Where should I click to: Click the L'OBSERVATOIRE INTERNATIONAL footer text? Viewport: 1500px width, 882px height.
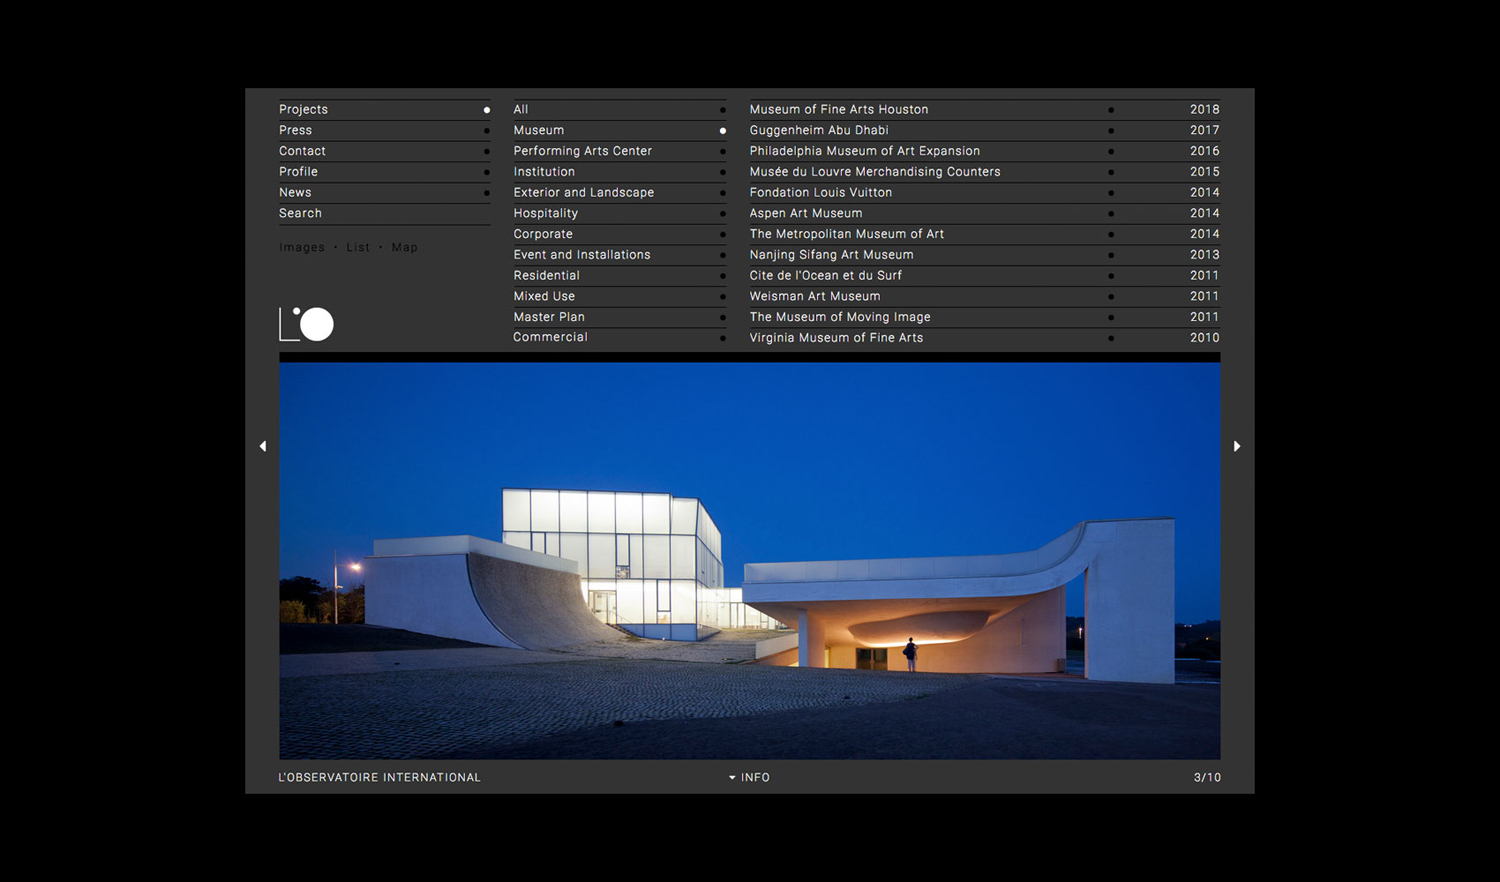(380, 777)
